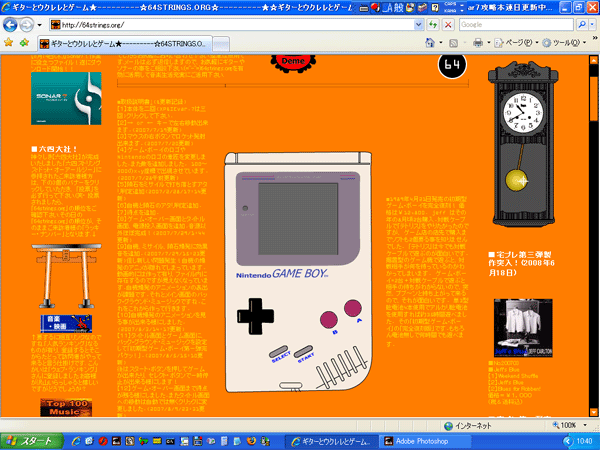This screenshot has height=450, width=600.
Task: Open the IME Pad icon
Action: point(410,8)
